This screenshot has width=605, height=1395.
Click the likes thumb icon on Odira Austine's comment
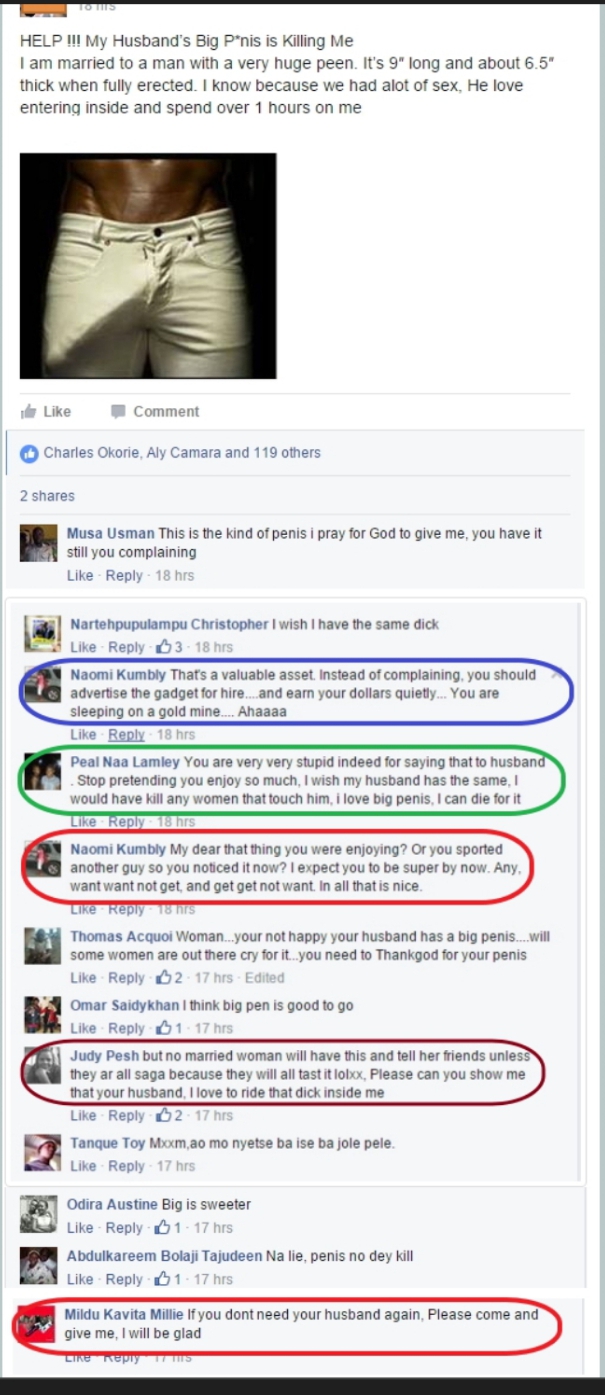click(x=160, y=1227)
